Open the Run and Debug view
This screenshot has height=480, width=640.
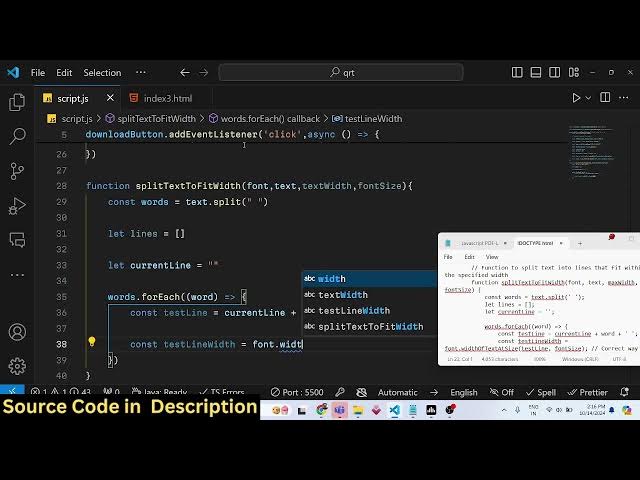[17, 206]
